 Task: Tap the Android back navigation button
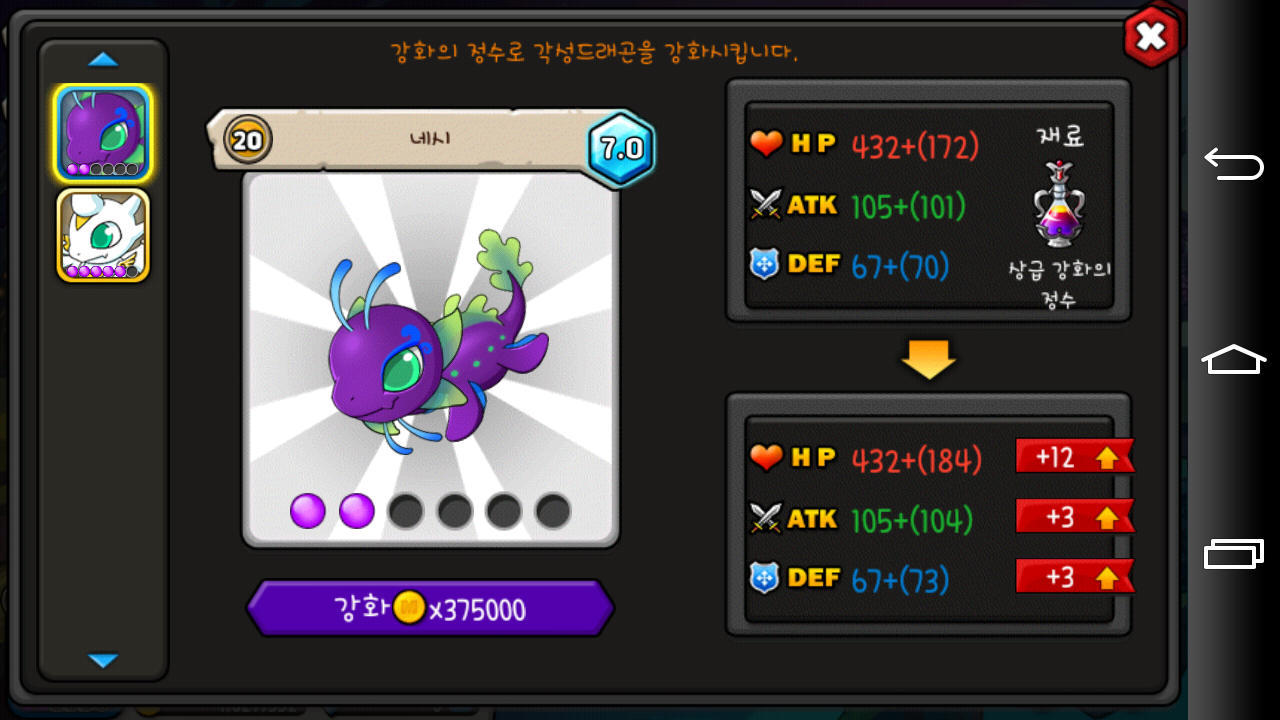(1234, 162)
